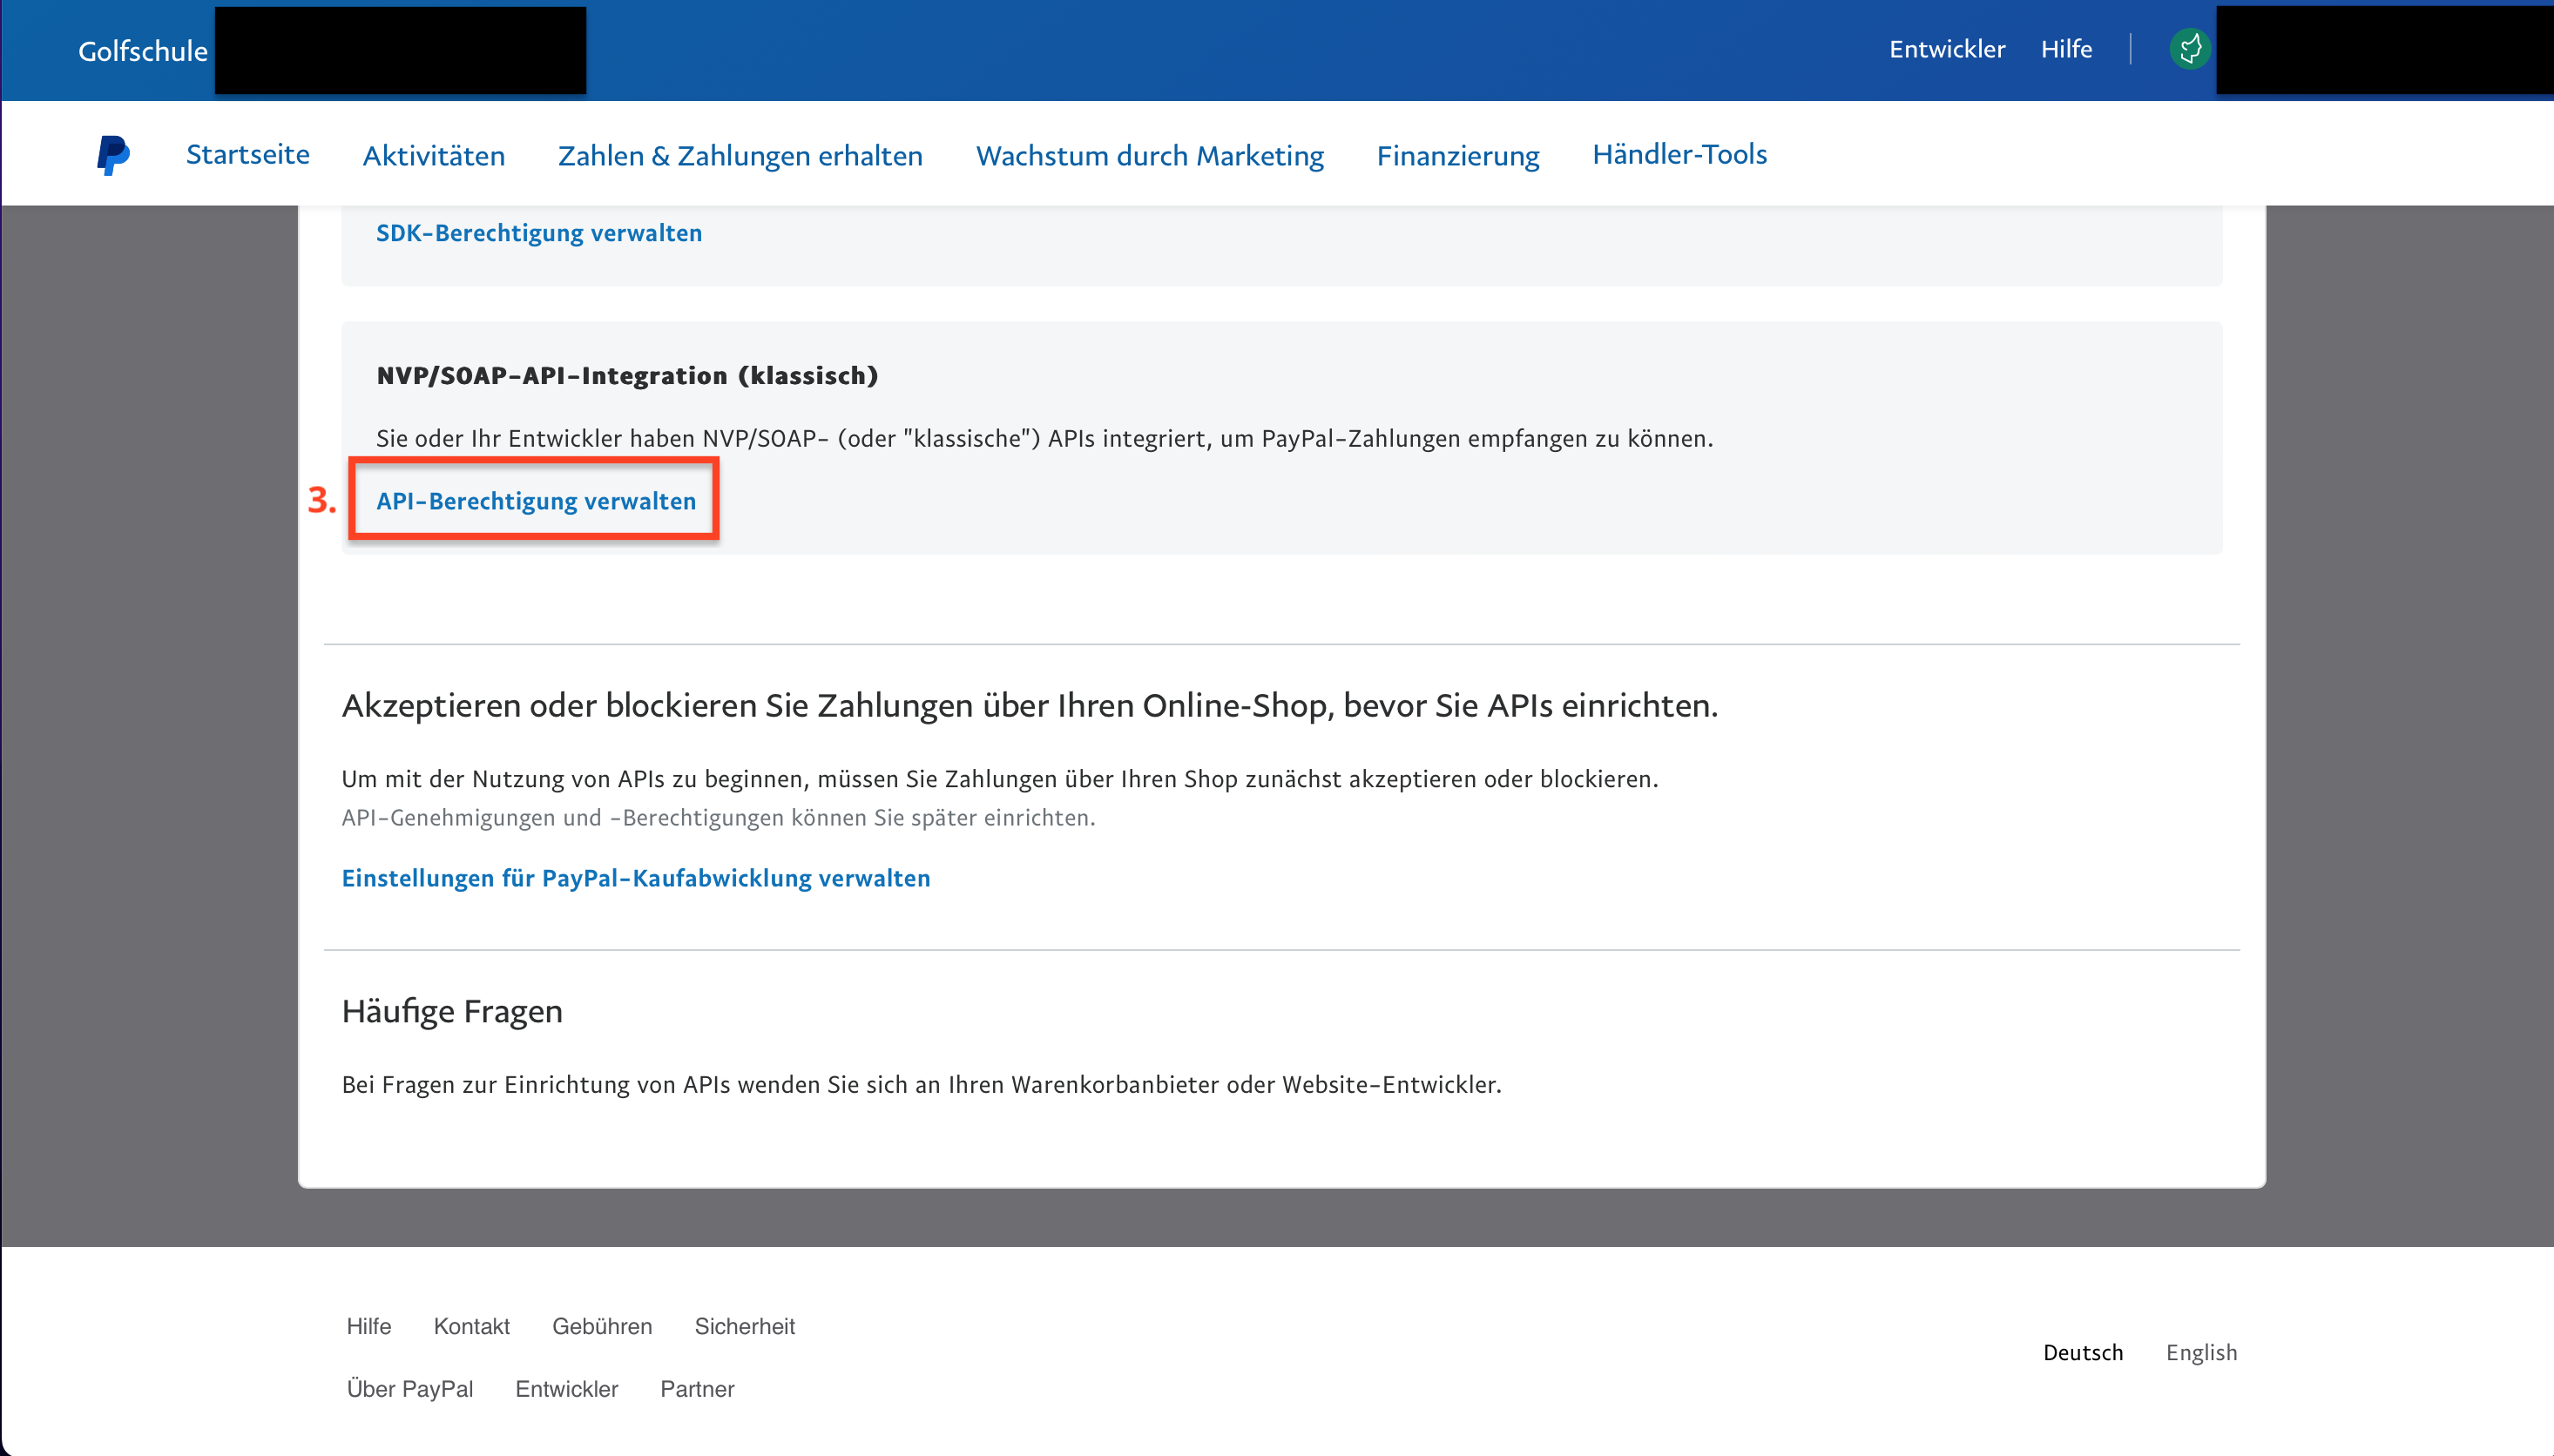Viewport: 2554px width, 1456px height.
Task: Go to Startseite
Action: pyautogui.click(x=247, y=155)
